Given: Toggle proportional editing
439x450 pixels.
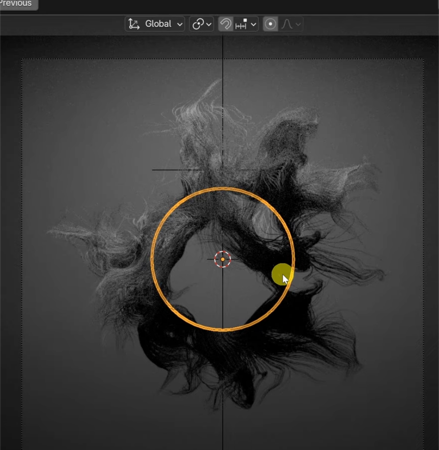Looking at the screenshot, I should [x=270, y=24].
